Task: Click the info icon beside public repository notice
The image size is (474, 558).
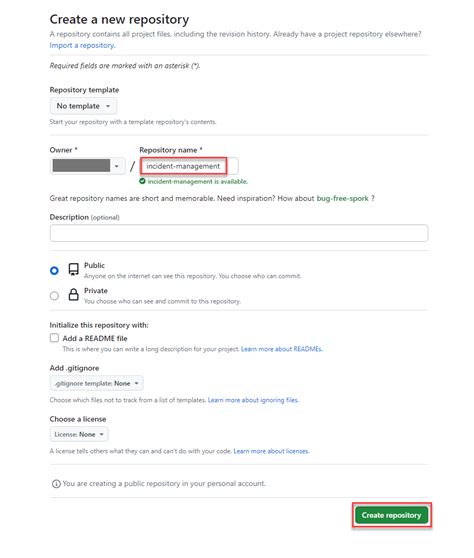Action: pos(56,484)
